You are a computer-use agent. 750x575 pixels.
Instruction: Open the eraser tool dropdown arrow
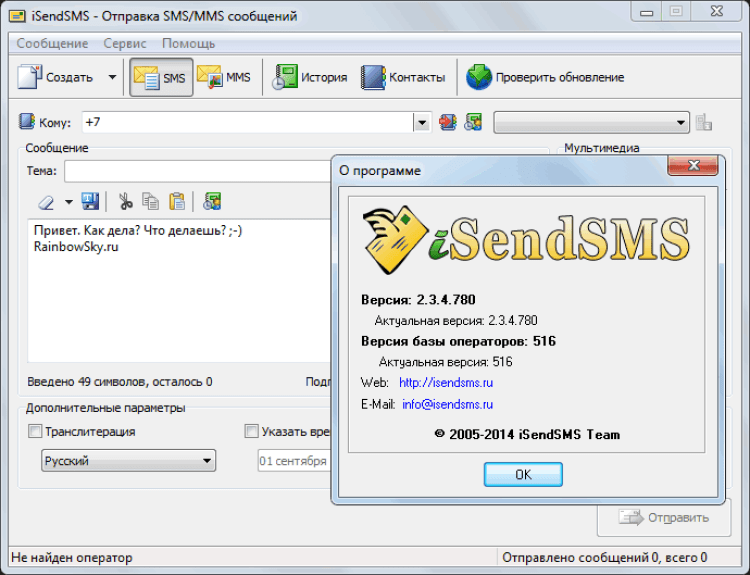pos(69,202)
